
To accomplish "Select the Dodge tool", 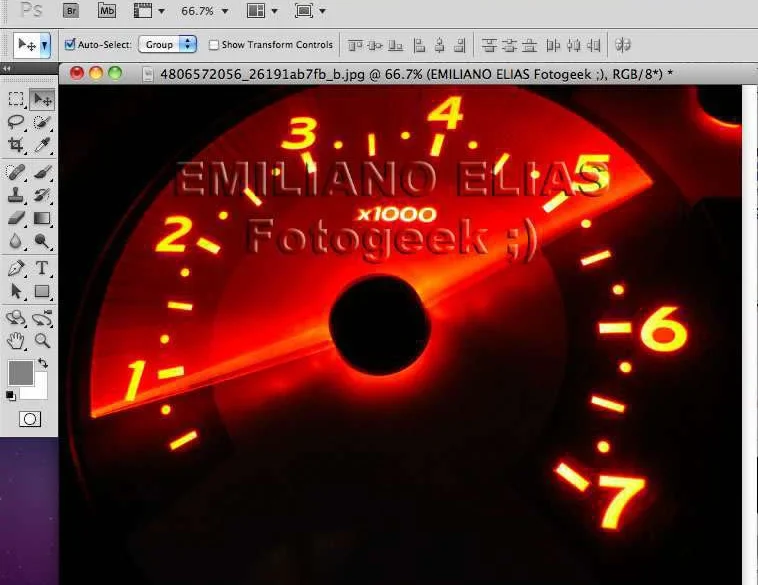I will (x=42, y=241).
